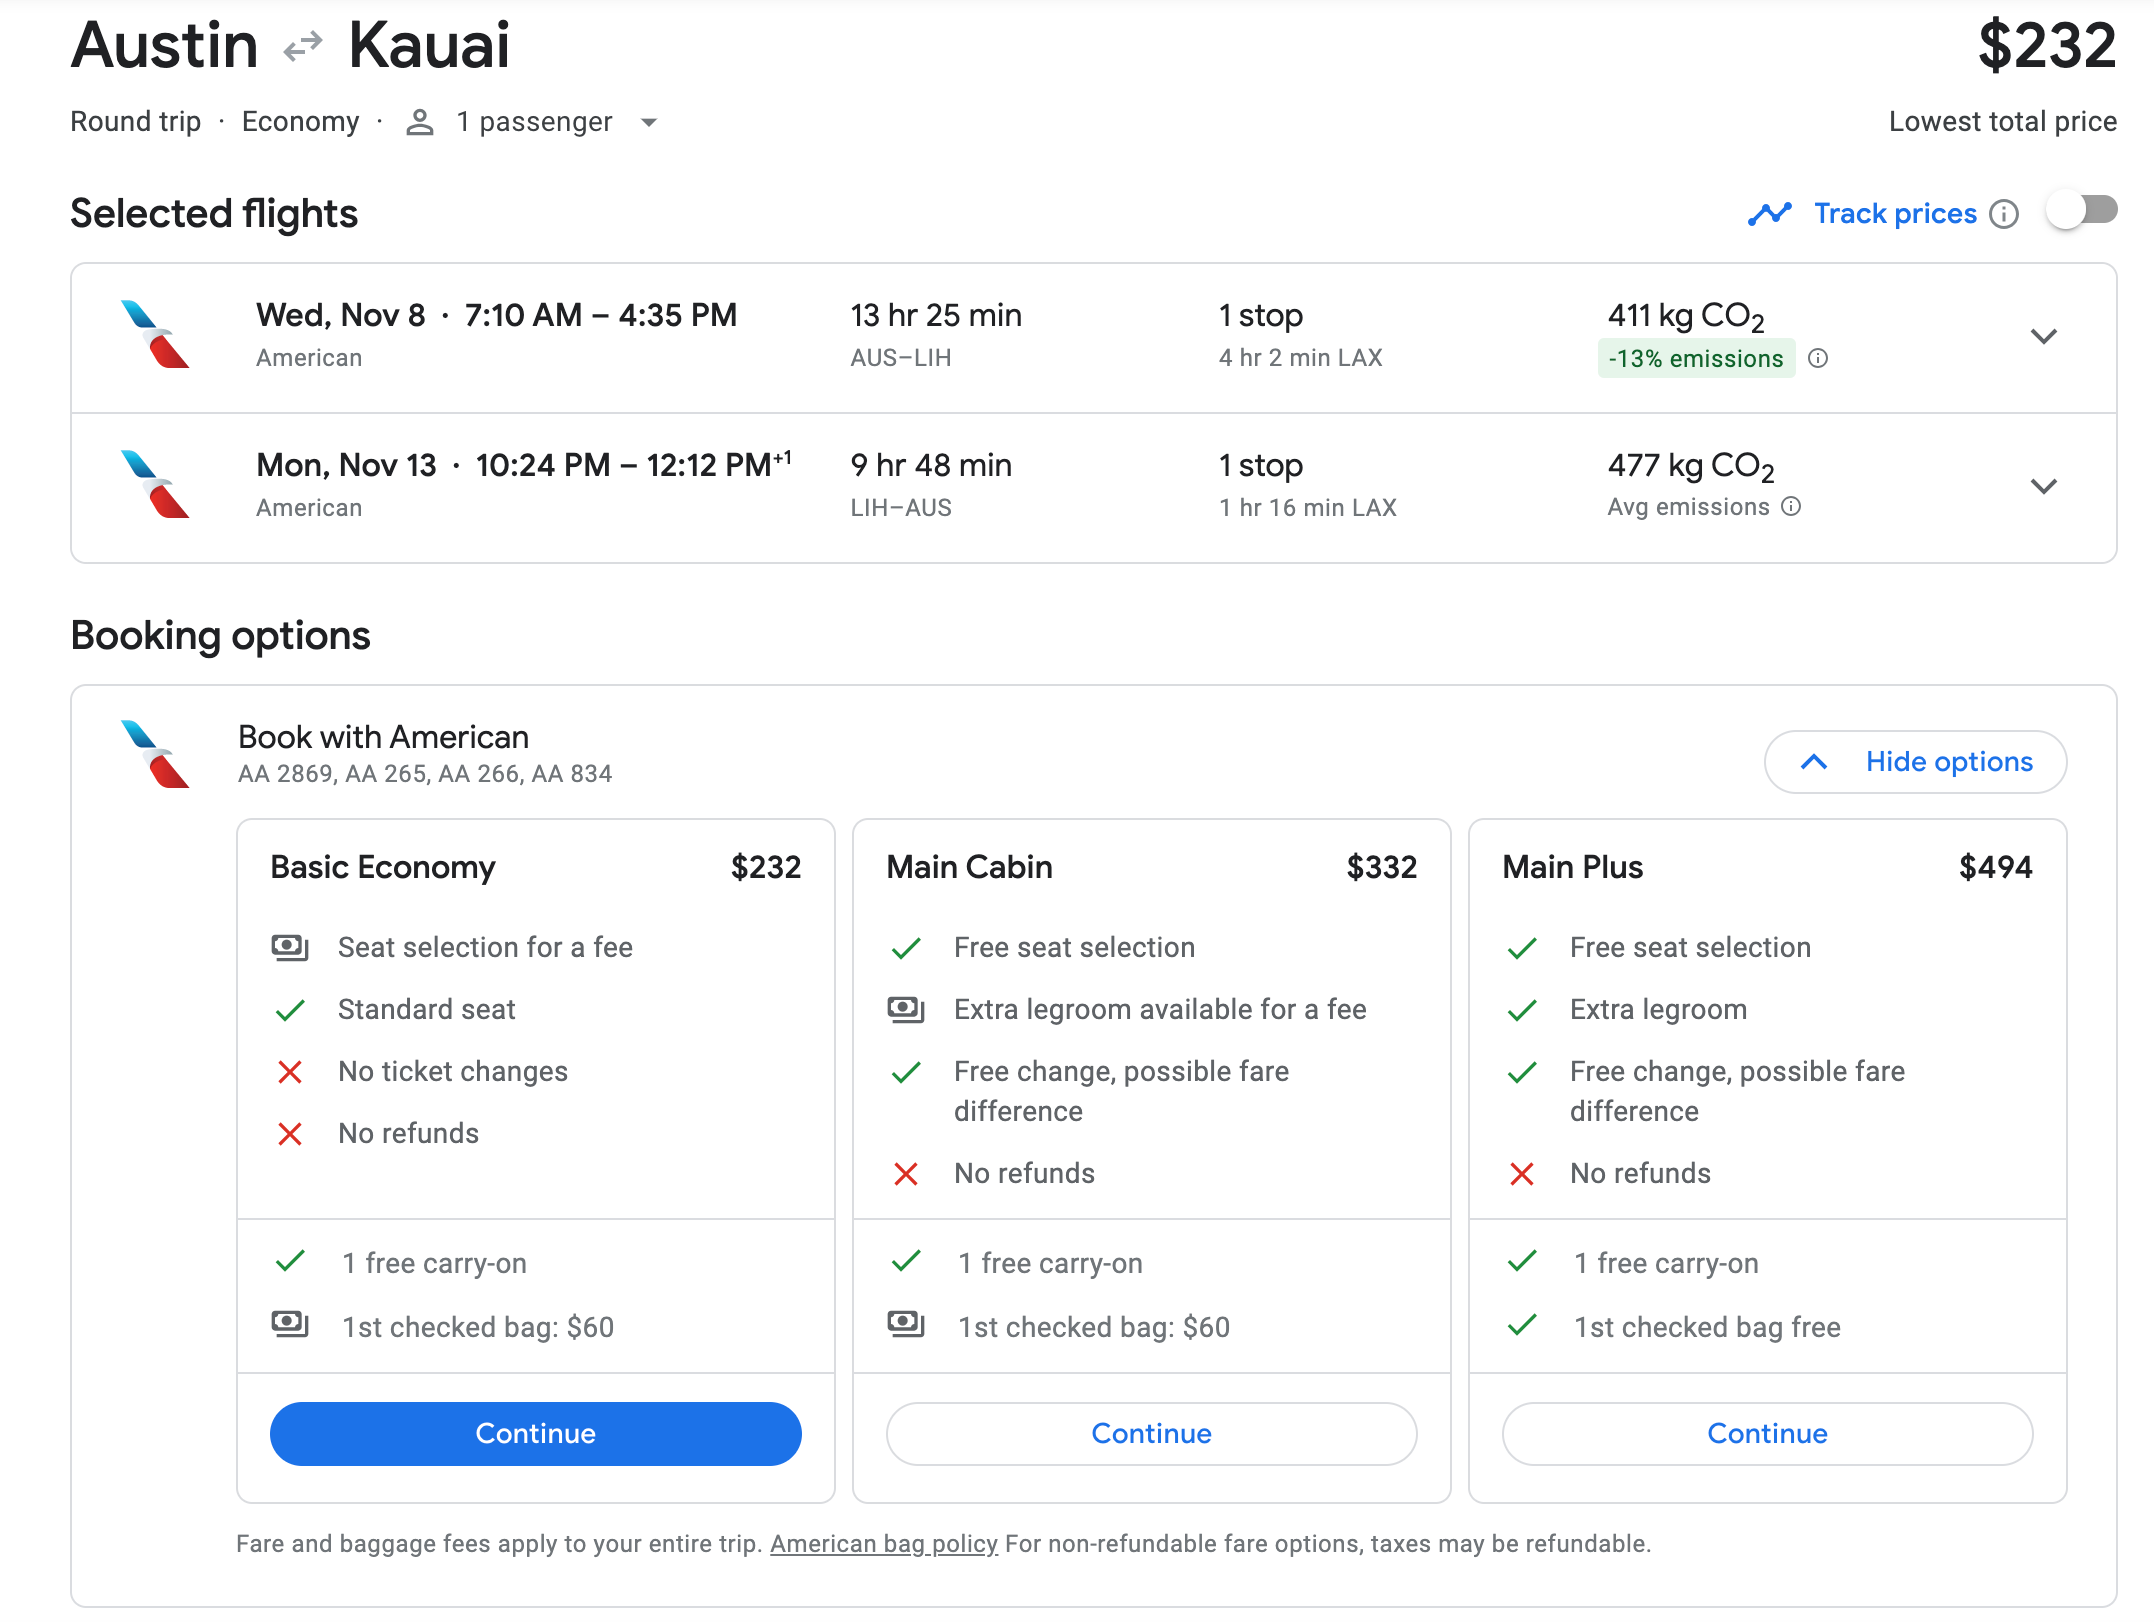This screenshot has height=1622, width=2154.
Task: Collapse booking options with Hide options
Action: point(1915,762)
